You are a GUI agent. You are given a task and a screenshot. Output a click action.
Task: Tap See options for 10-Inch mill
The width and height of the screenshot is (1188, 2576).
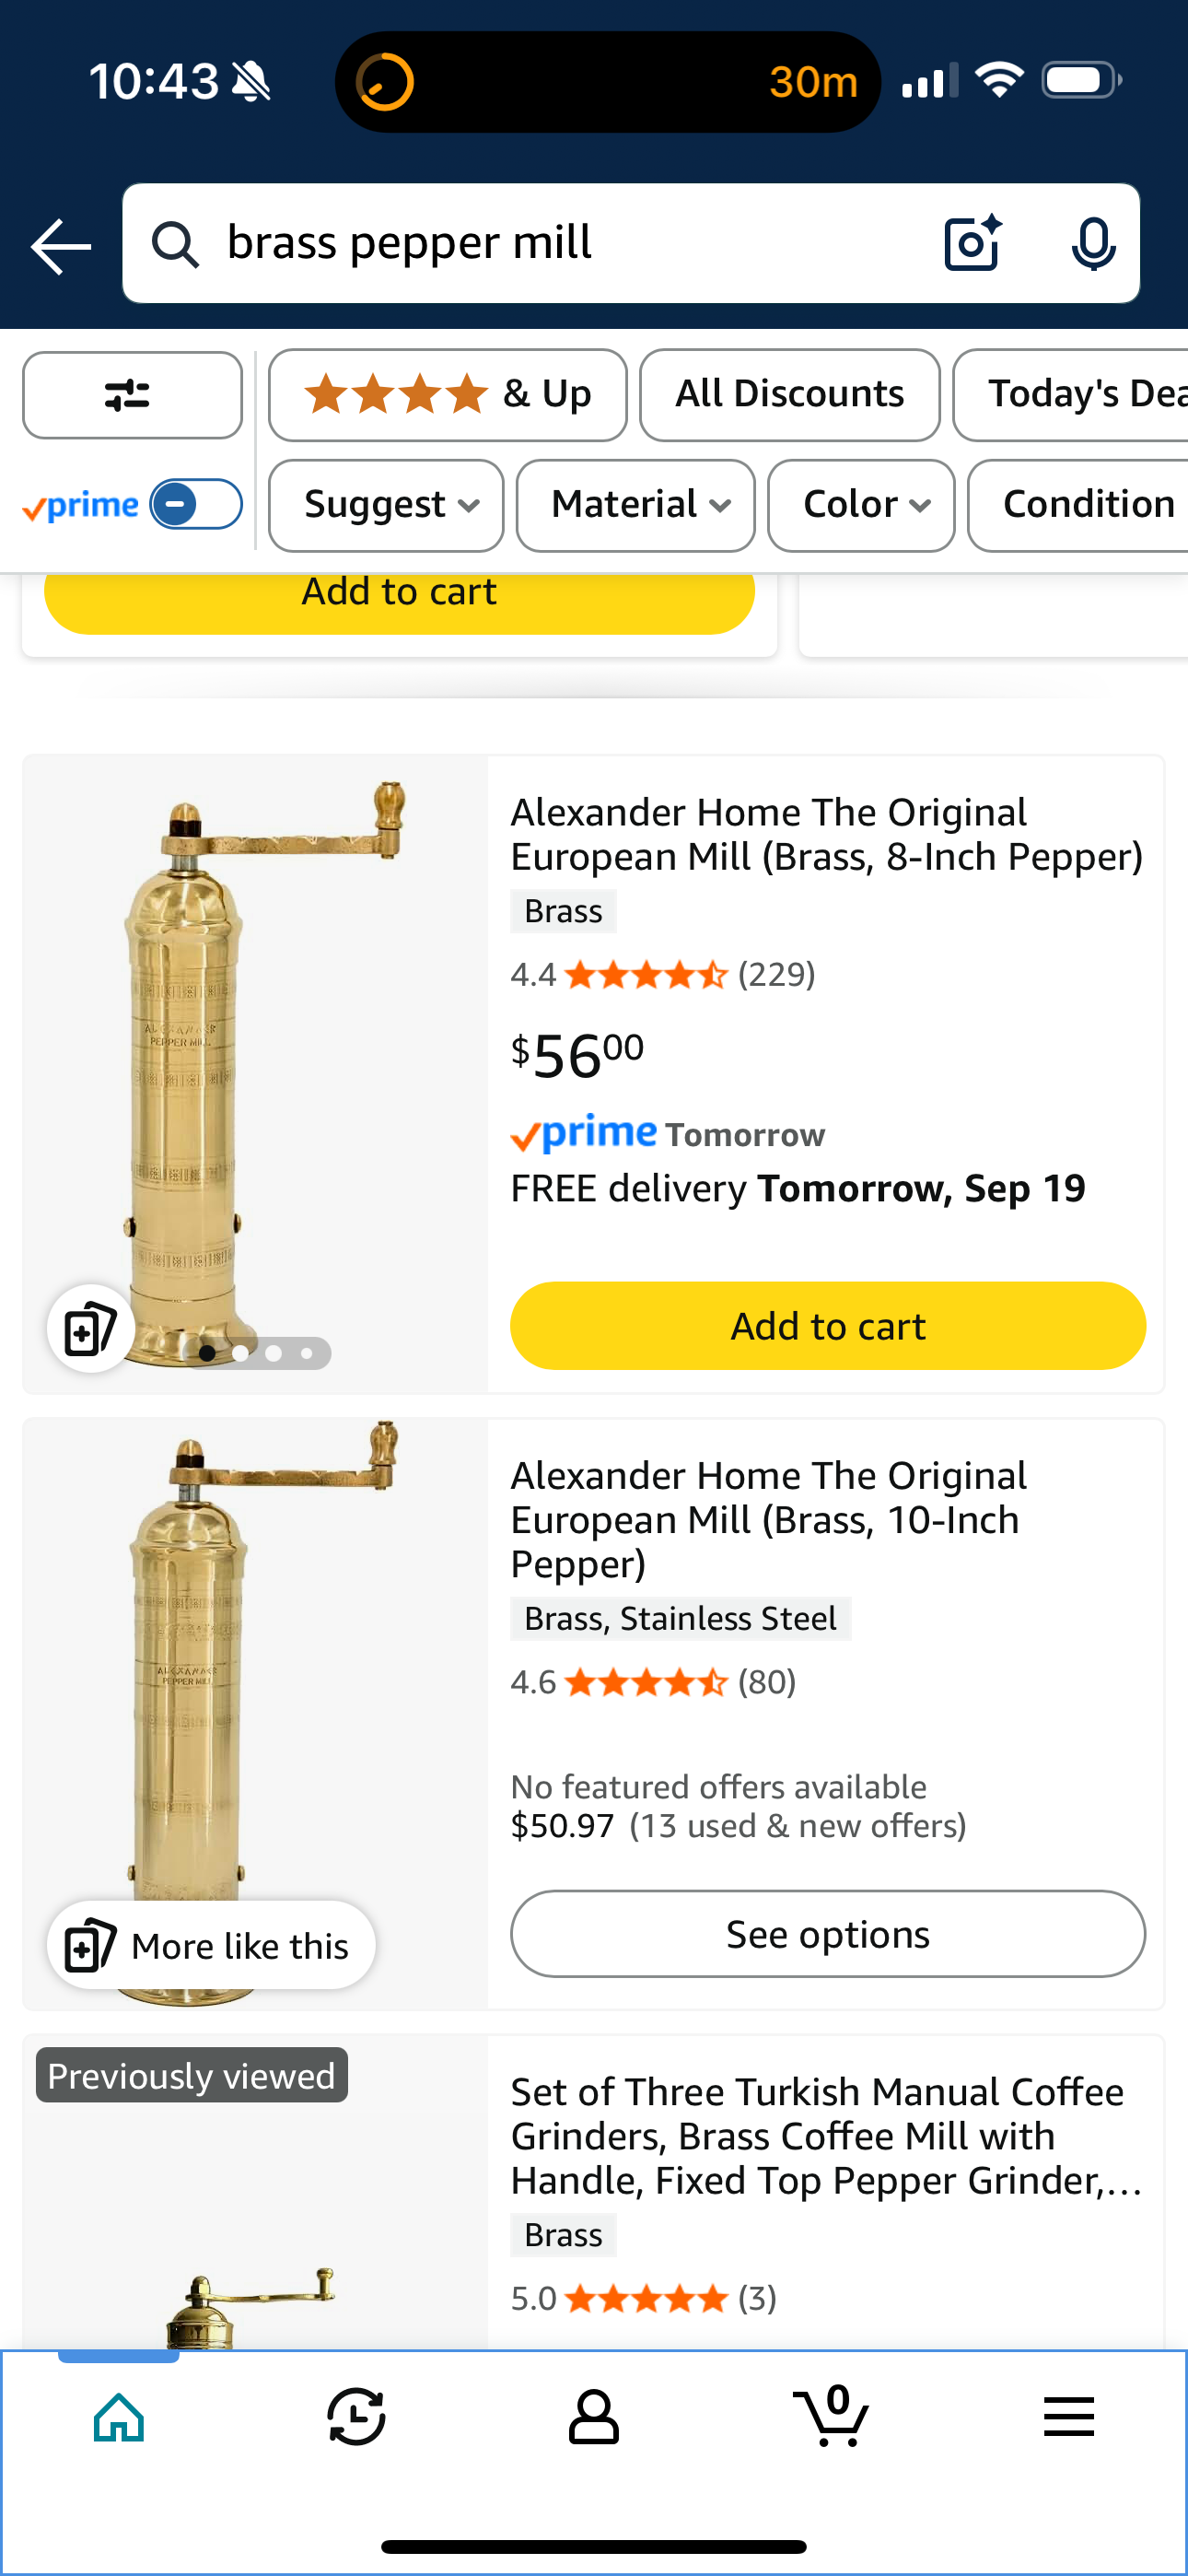827,1933
